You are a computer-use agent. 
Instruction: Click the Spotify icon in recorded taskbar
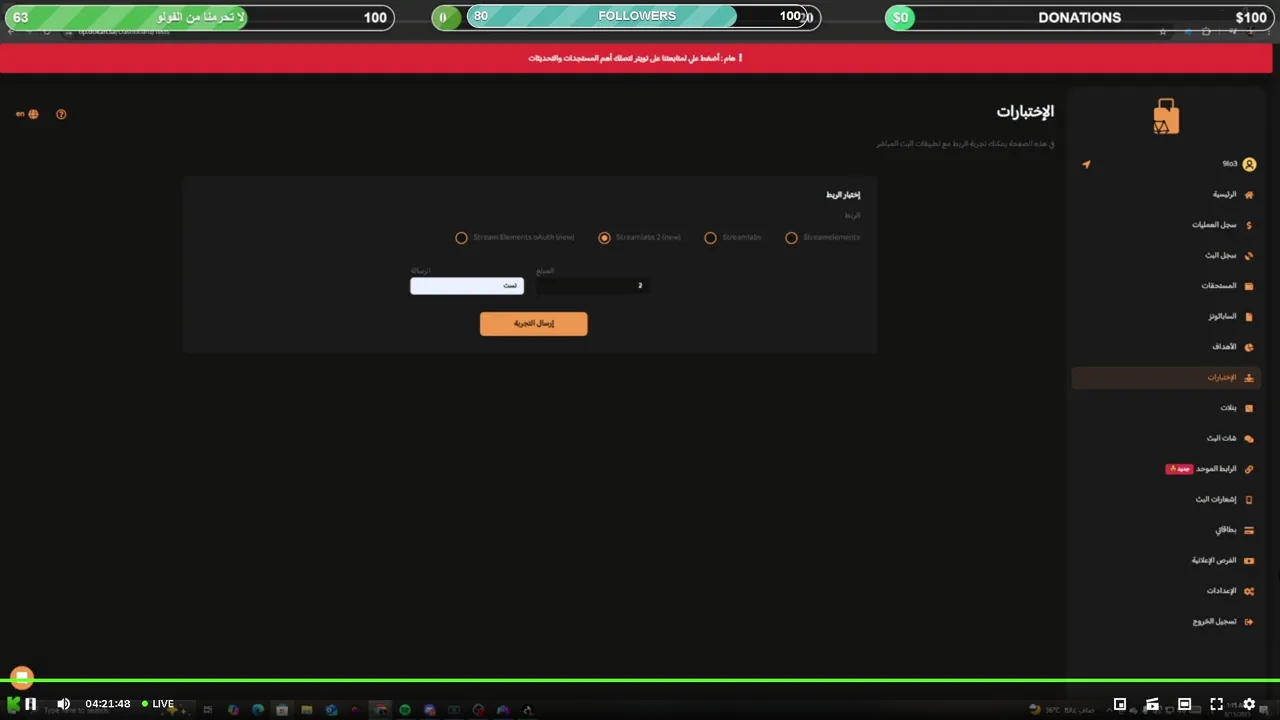(405, 710)
